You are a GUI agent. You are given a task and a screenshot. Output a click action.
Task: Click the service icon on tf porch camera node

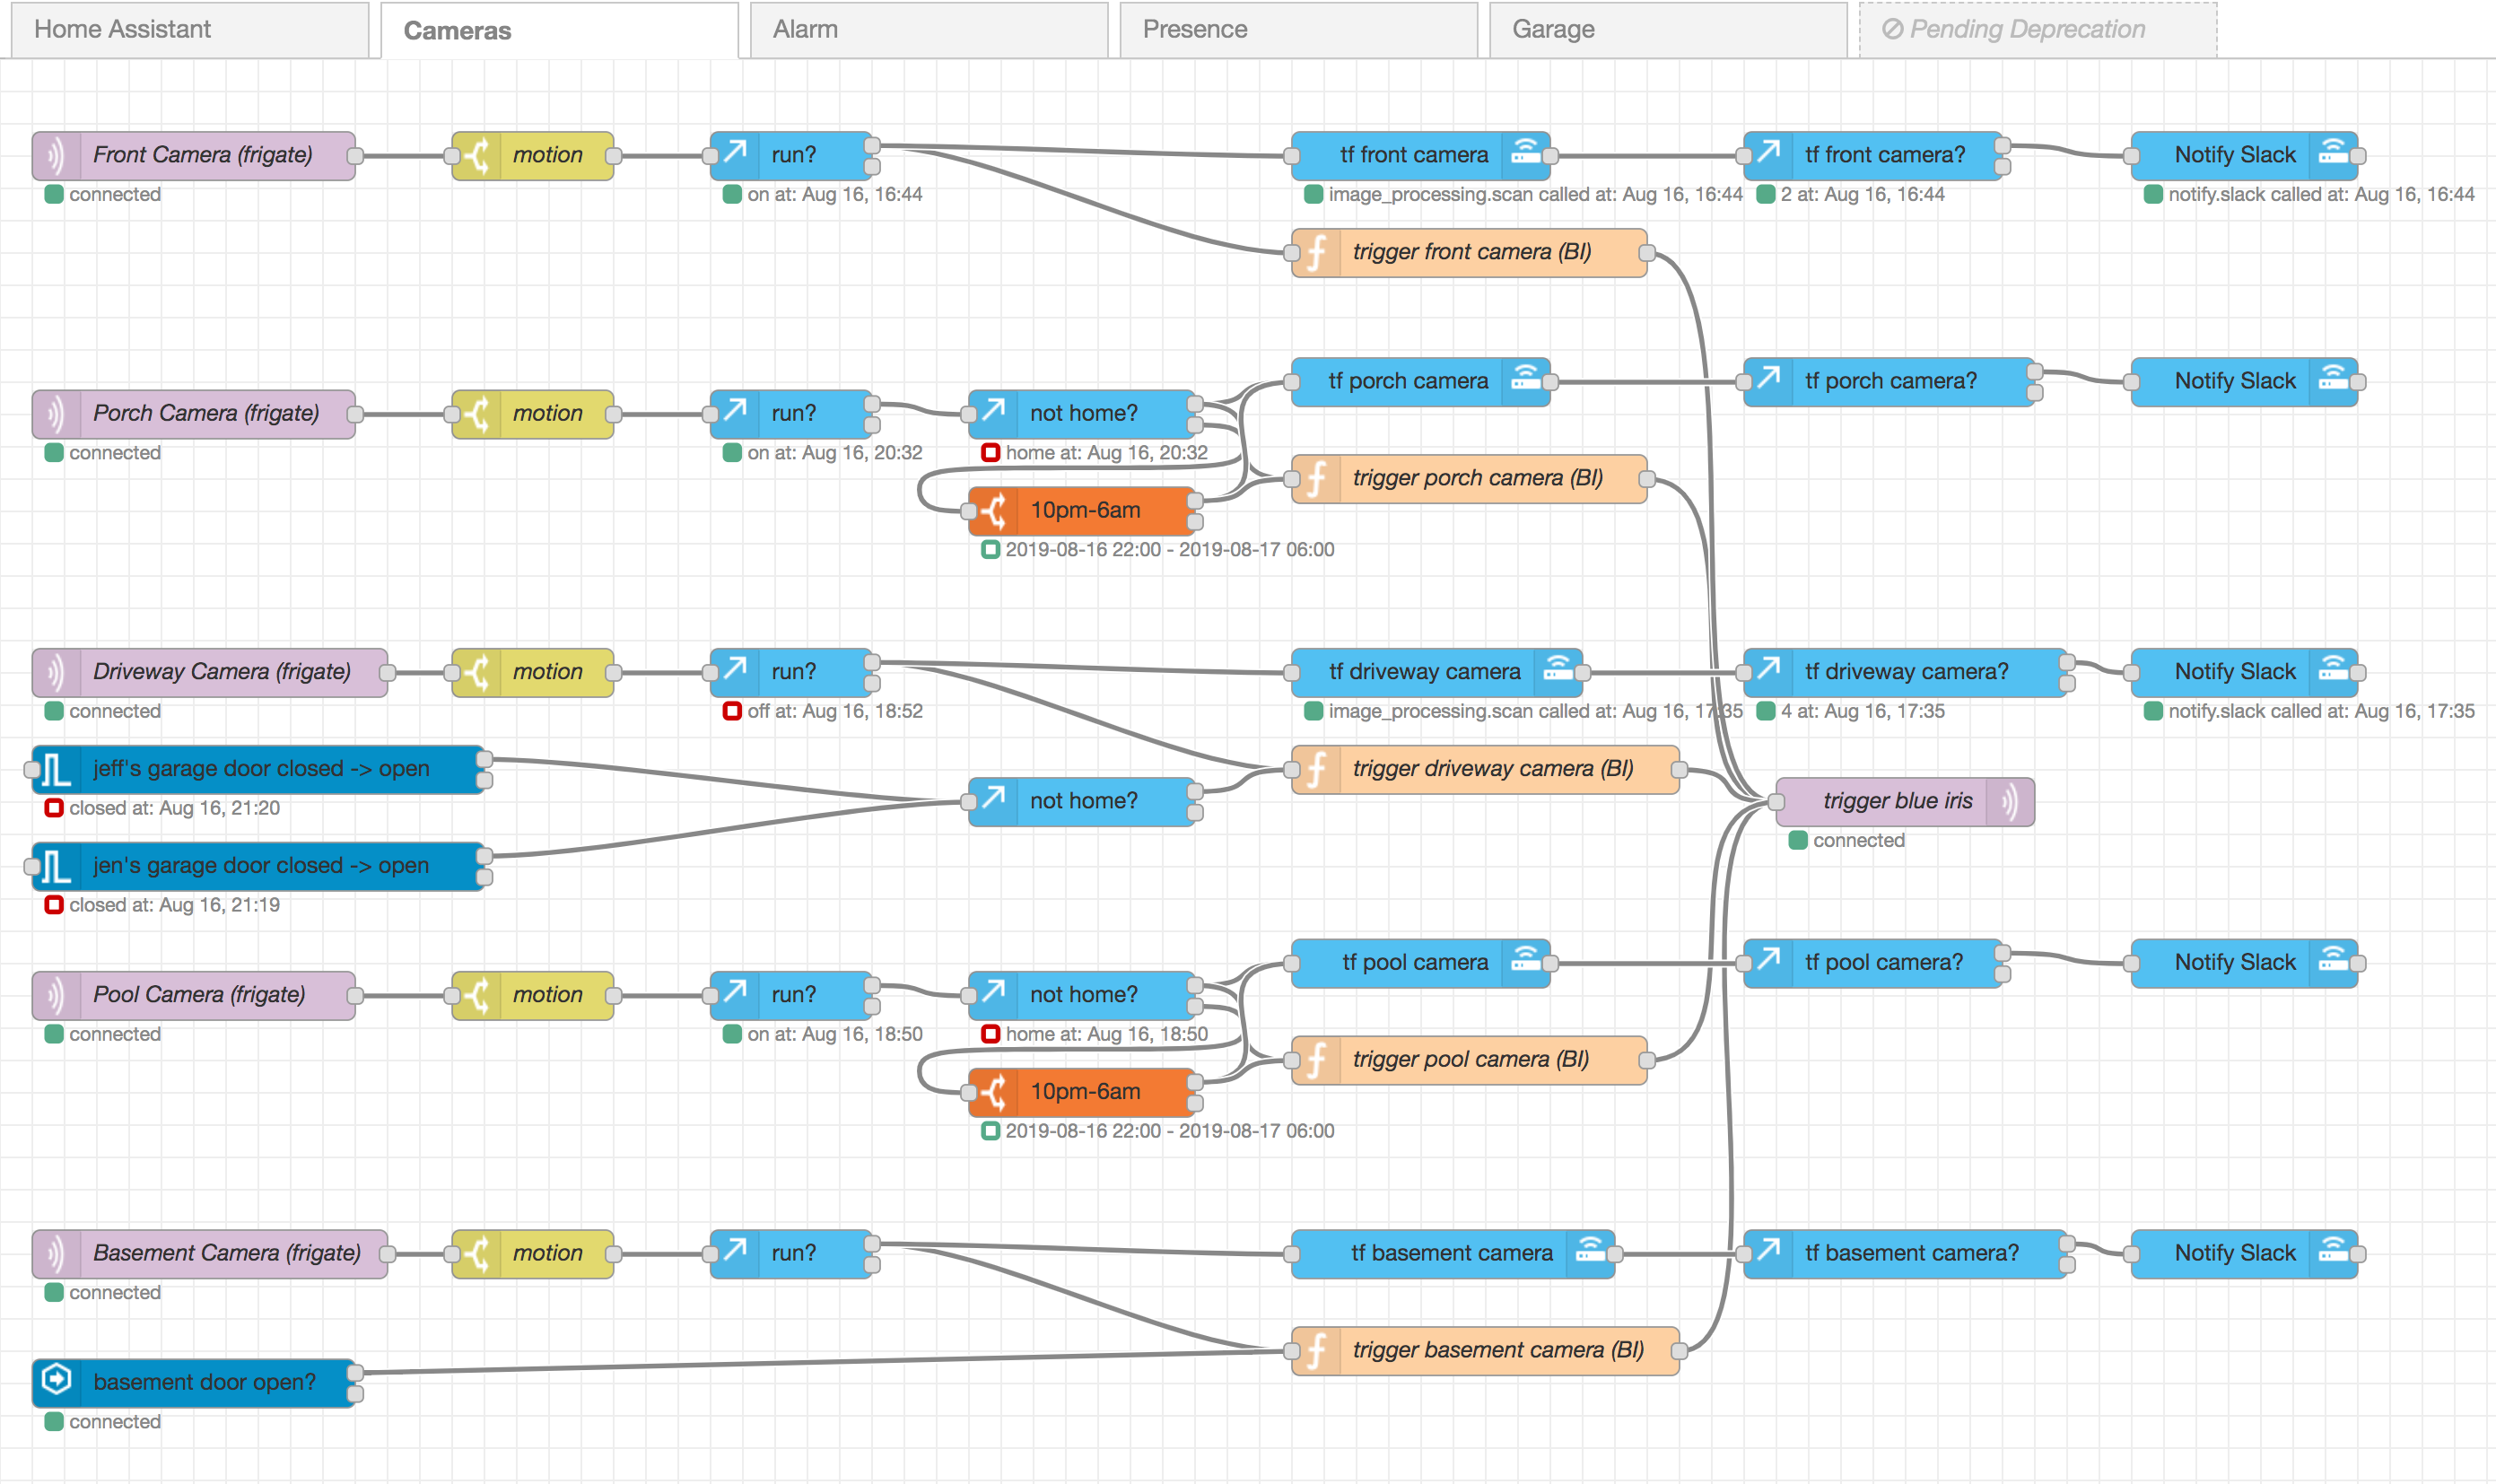1525,382
